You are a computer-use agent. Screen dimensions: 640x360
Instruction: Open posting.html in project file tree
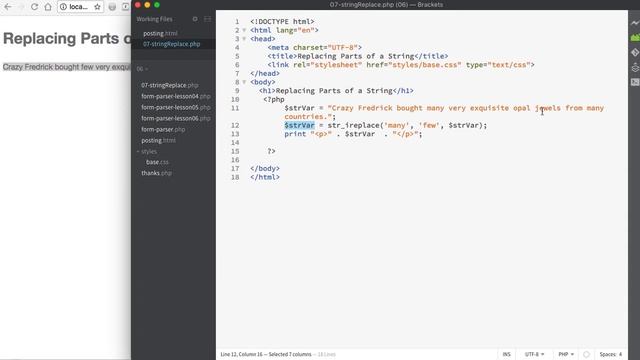point(158,140)
